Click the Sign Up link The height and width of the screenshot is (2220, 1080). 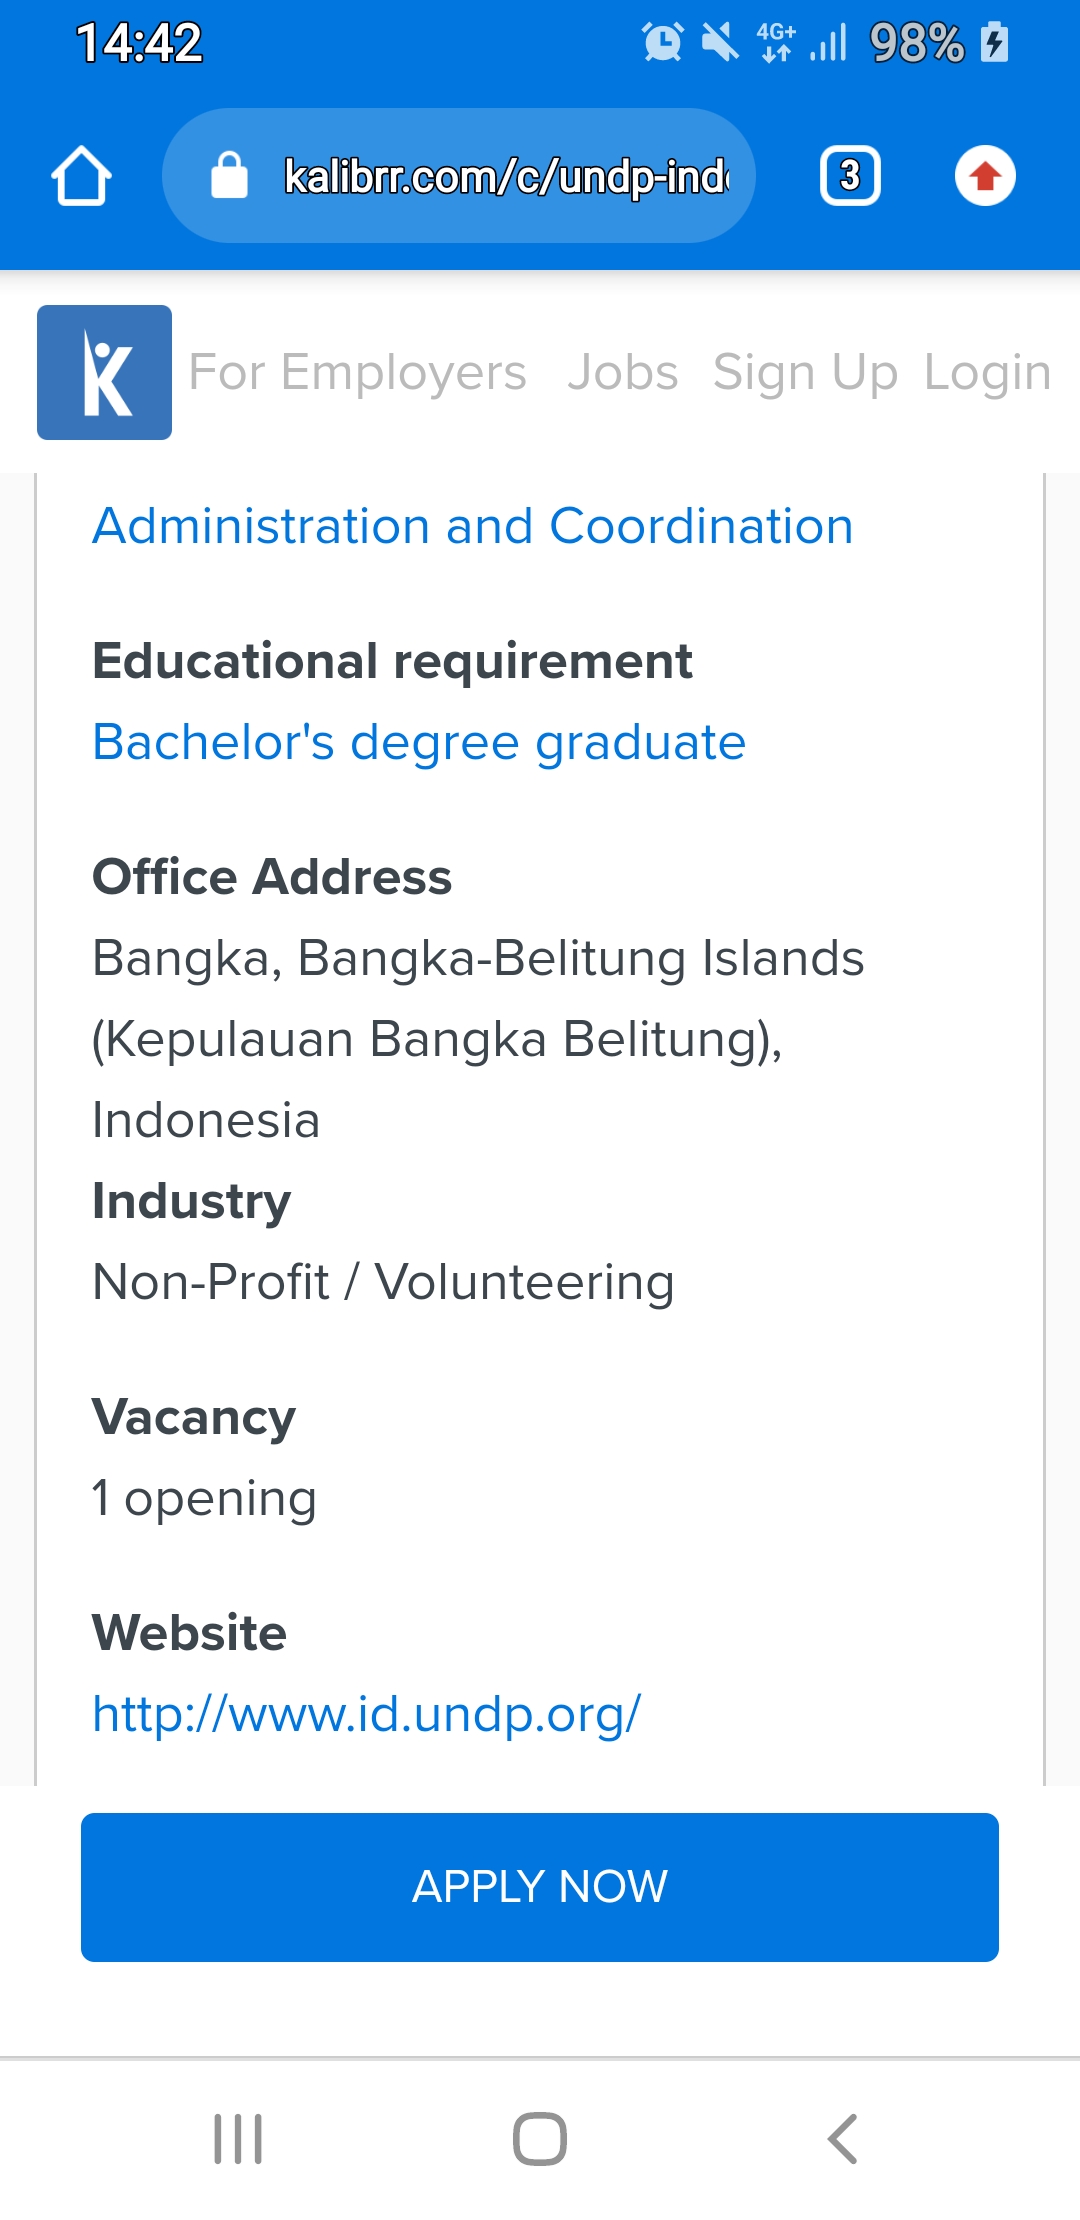(x=805, y=373)
